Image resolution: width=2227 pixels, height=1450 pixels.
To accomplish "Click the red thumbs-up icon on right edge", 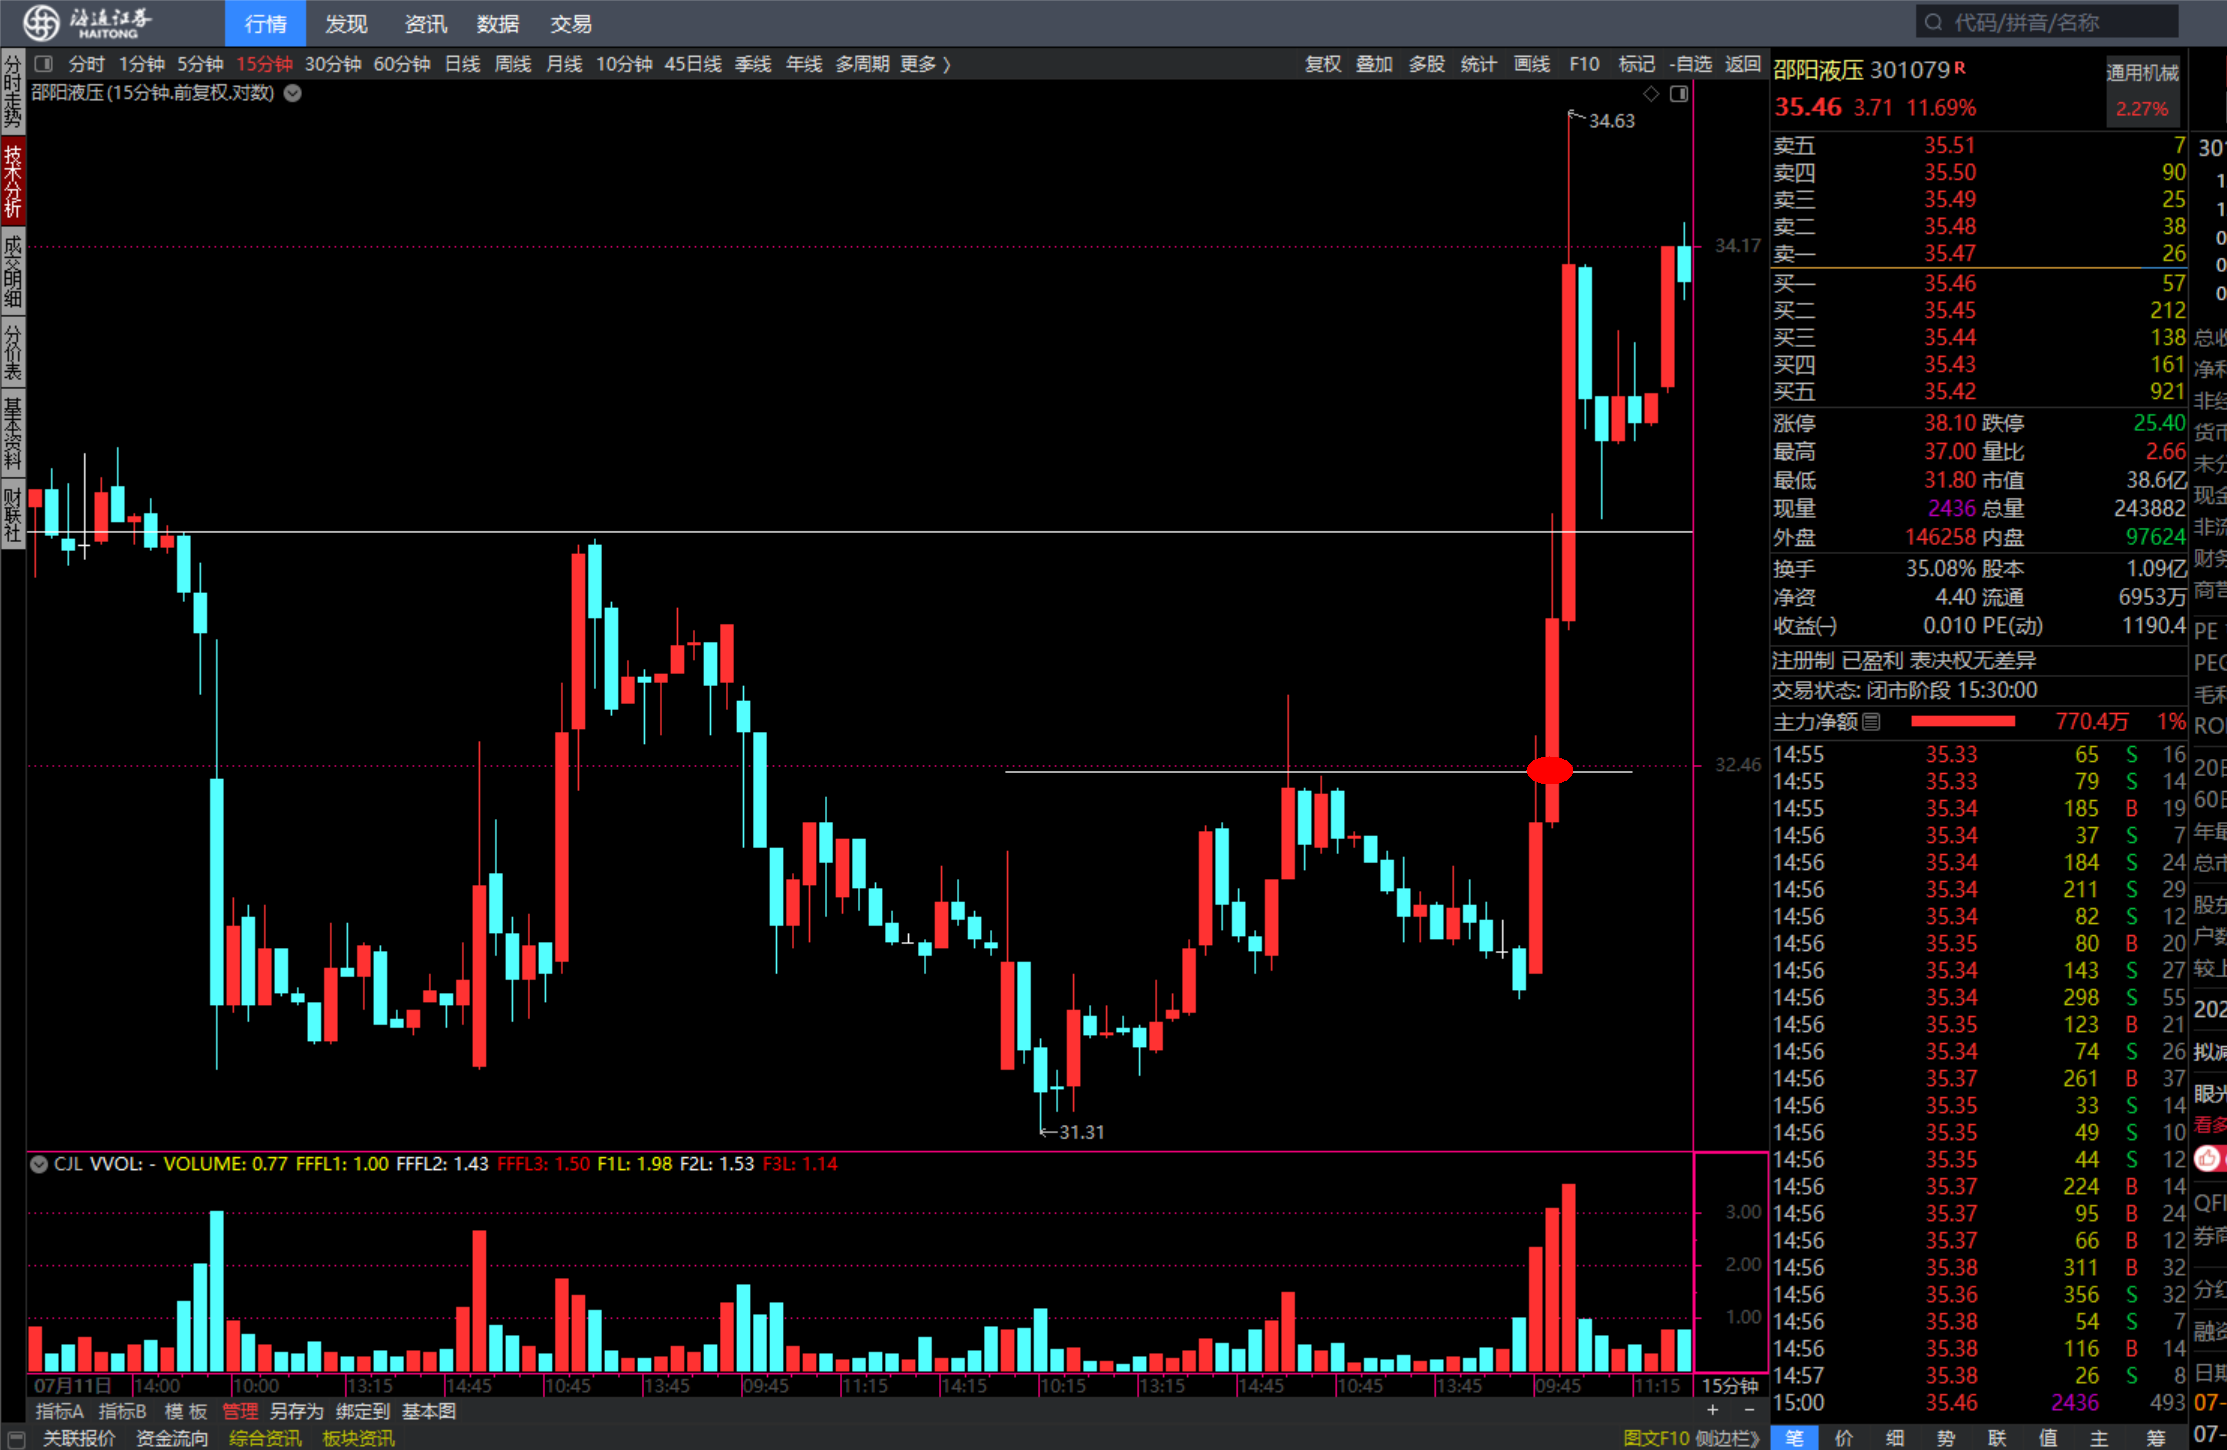I will [x=2207, y=1158].
